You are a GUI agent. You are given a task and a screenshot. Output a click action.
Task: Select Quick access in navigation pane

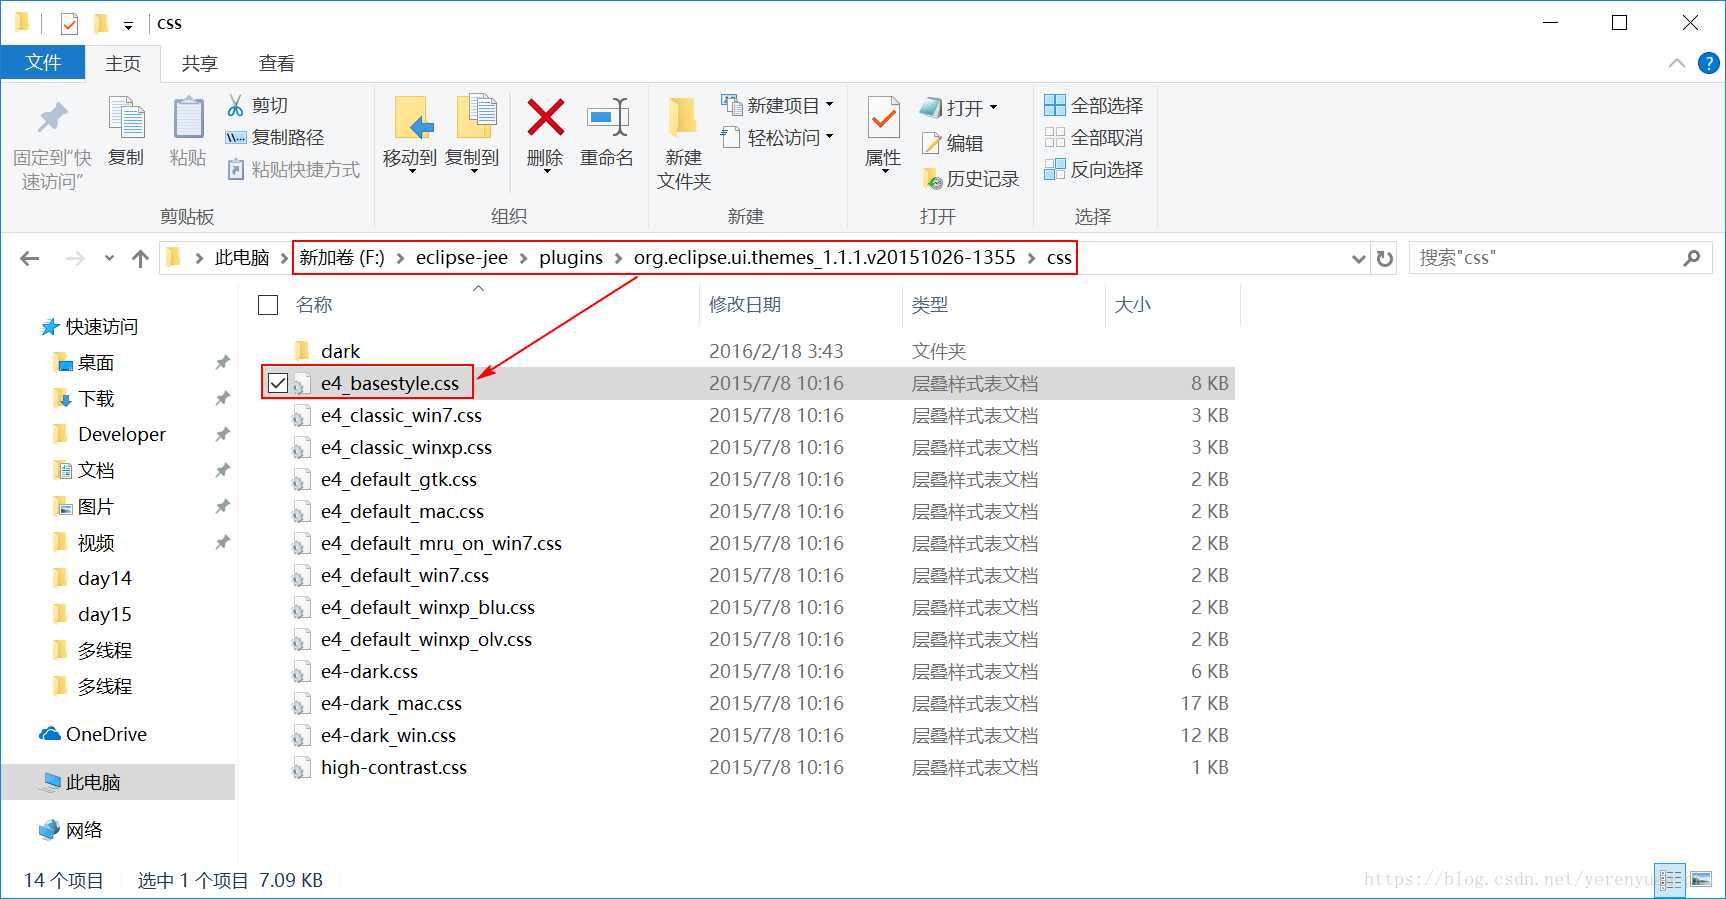click(102, 327)
